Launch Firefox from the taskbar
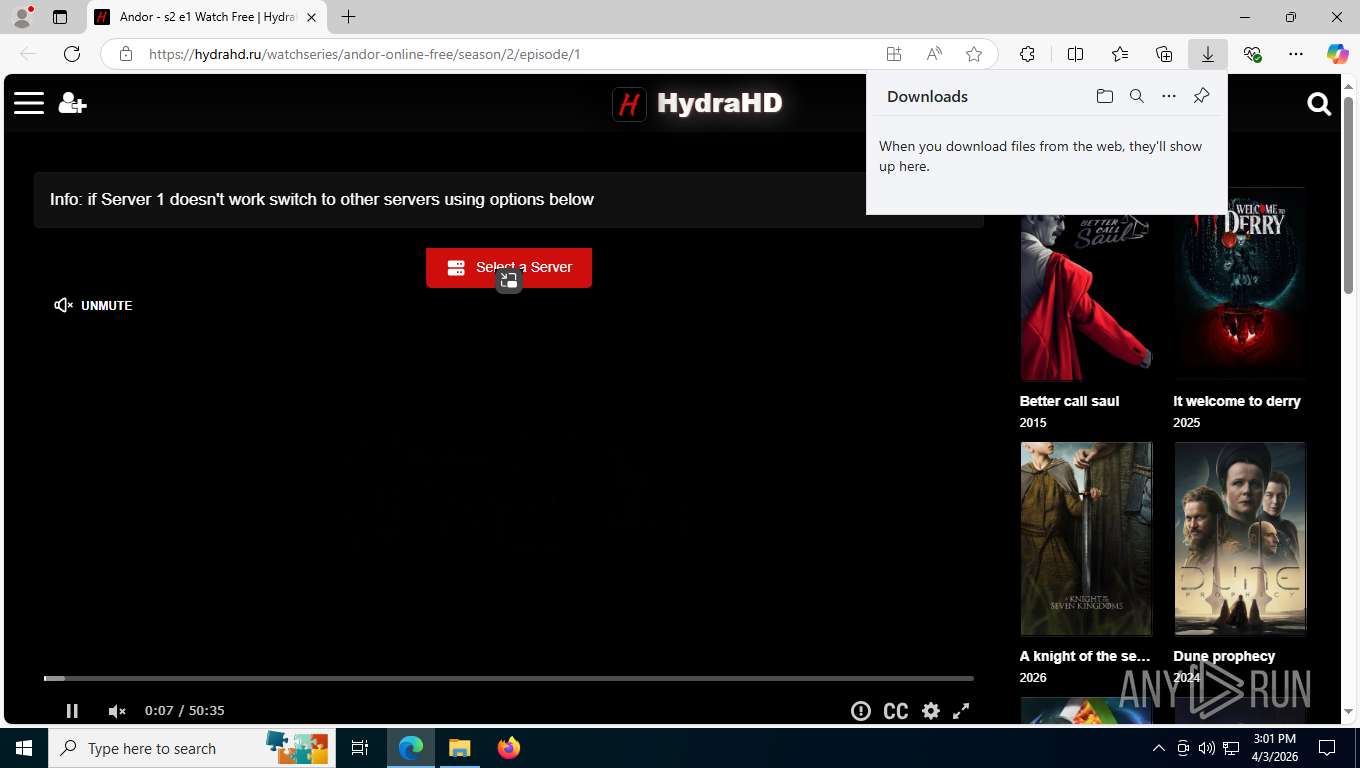This screenshot has height=768, width=1360. pyautogui.click(x=509, y=748)
